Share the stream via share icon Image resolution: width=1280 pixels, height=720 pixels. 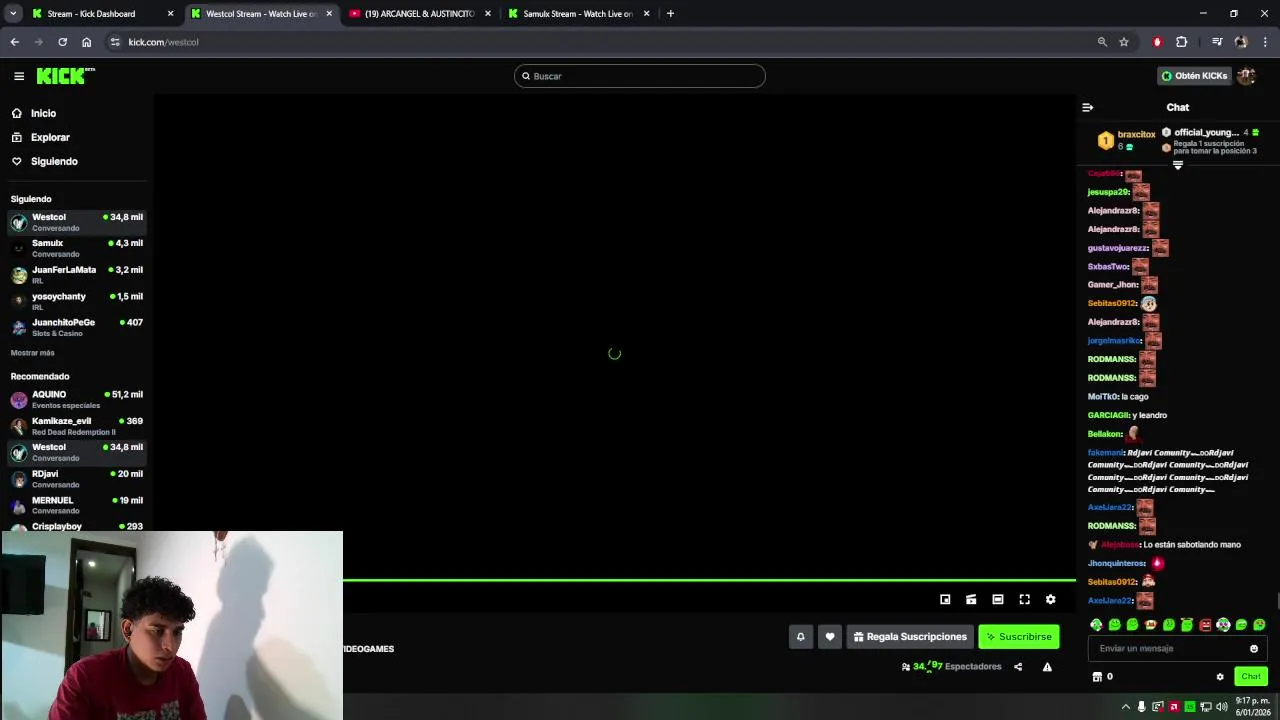[1018, 667]
